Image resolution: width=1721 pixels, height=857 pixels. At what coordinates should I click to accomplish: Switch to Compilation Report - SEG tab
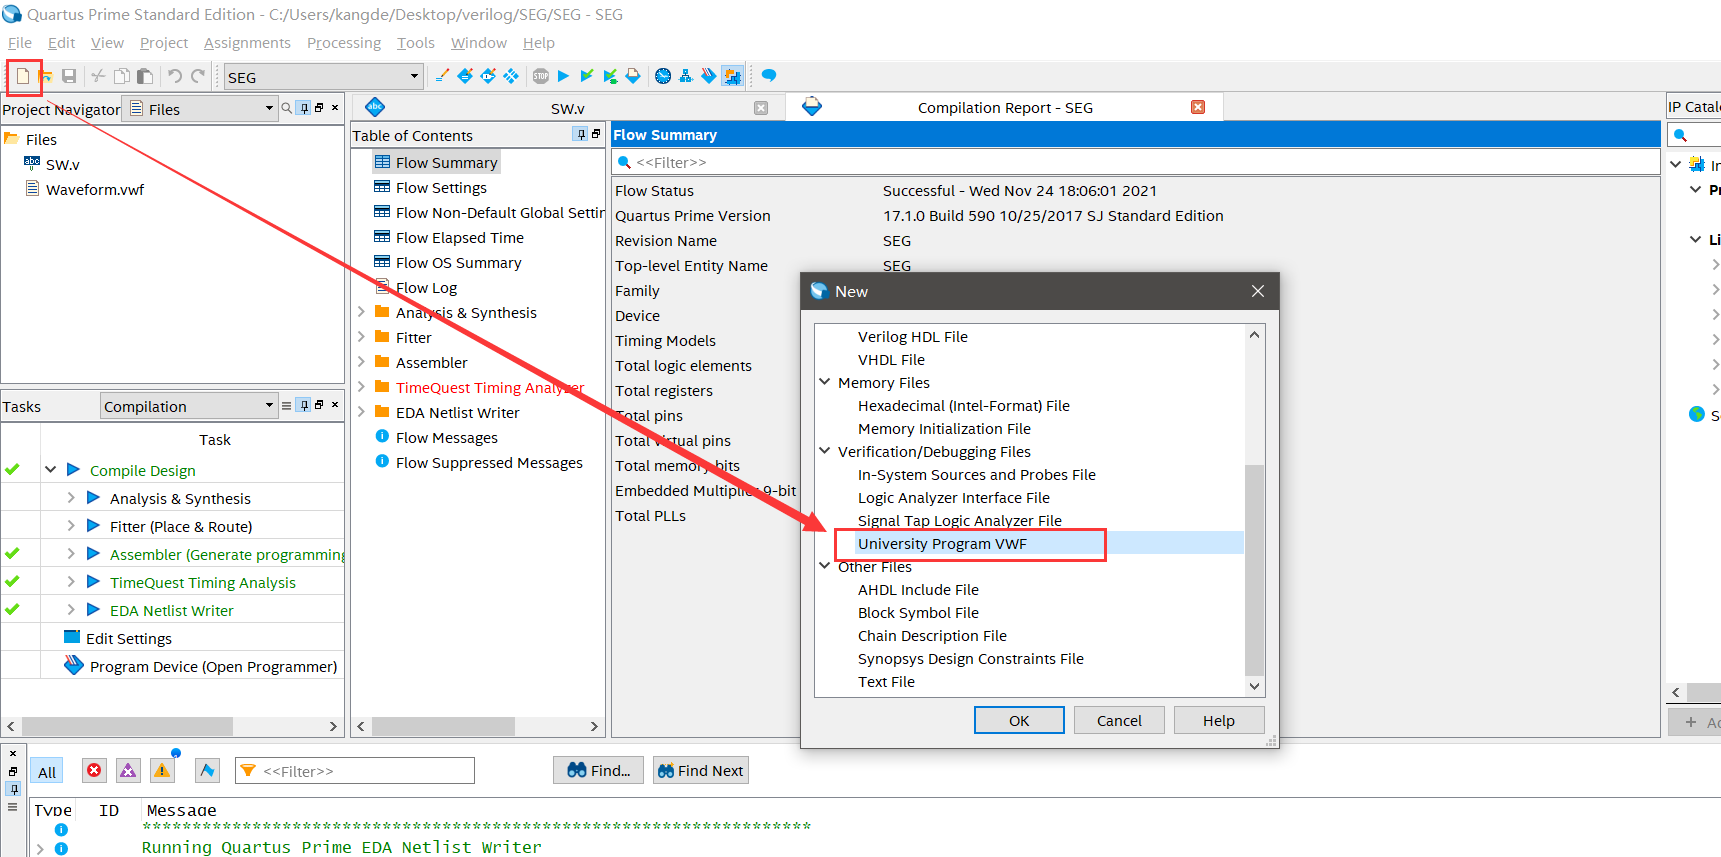pos(1005,108)
